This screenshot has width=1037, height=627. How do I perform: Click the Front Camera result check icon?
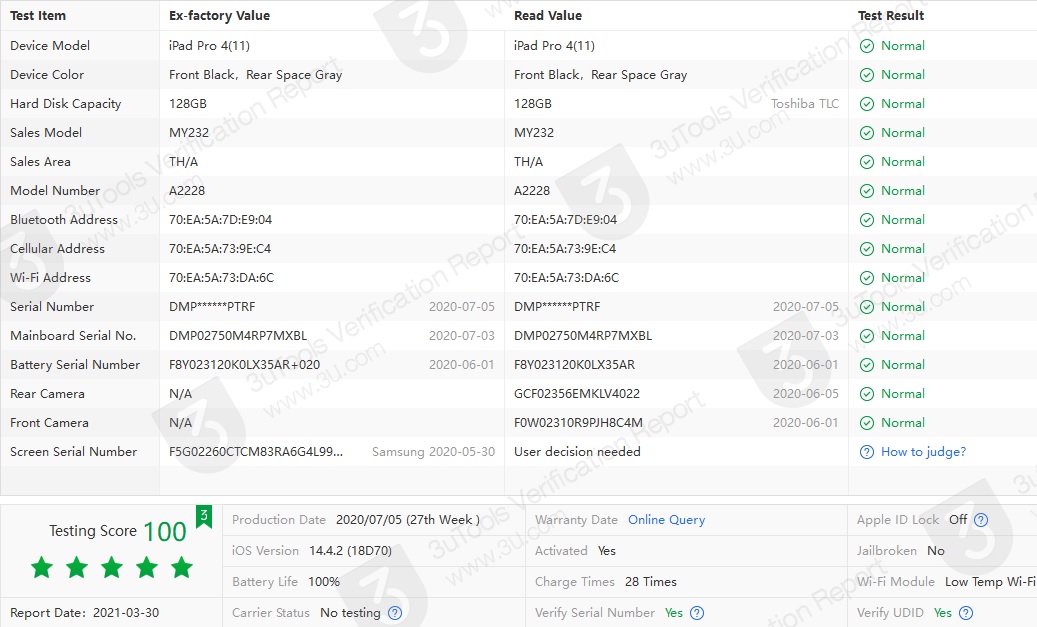tap(866, 423)
